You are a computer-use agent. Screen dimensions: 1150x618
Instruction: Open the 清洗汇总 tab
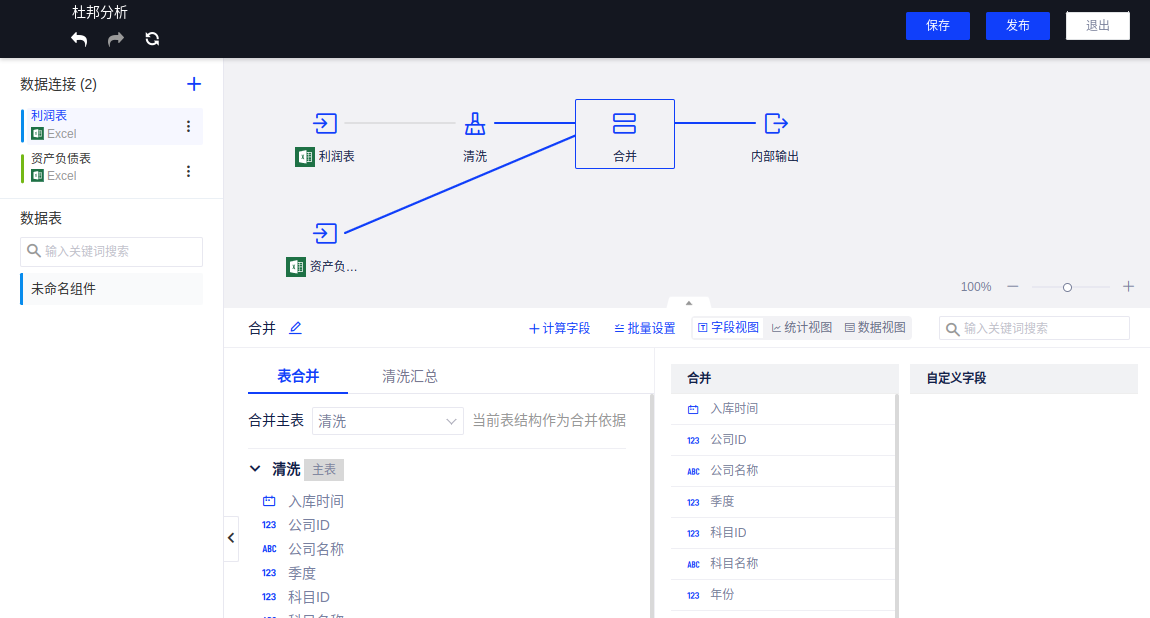click(x=409, y=377)
